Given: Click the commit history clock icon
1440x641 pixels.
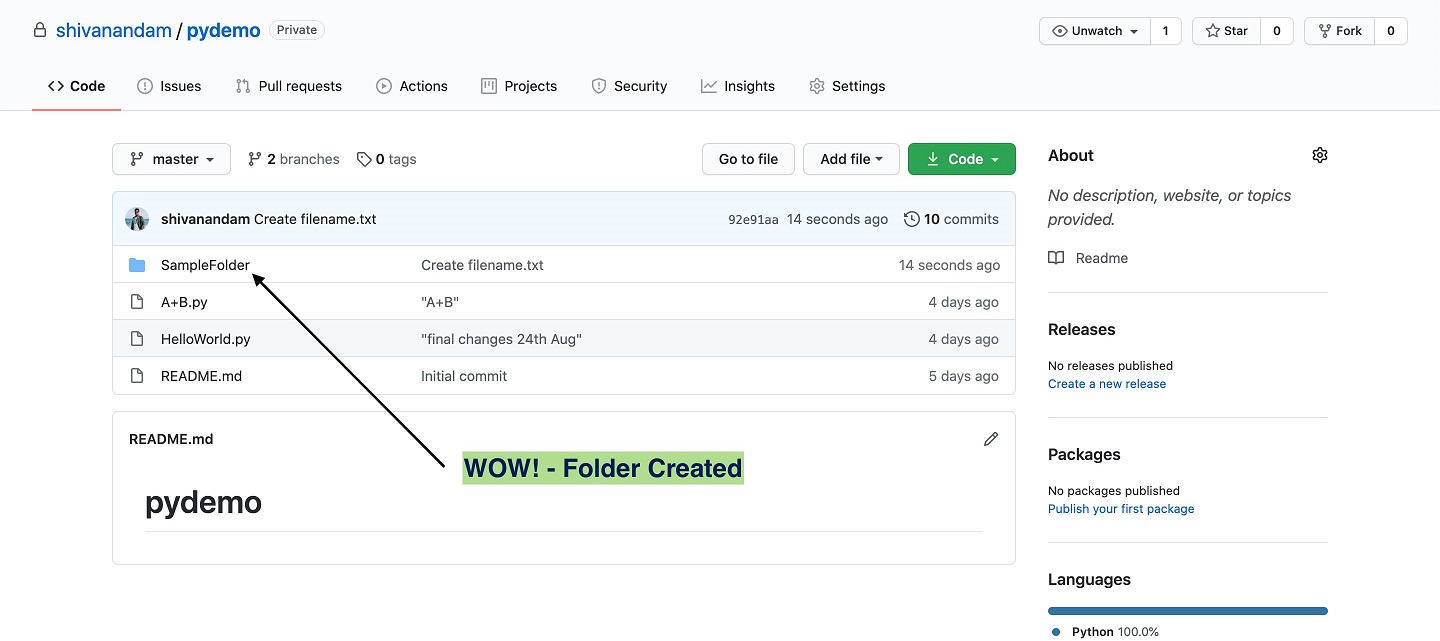Looking at the screenshot, I should (x=911, y=219).
